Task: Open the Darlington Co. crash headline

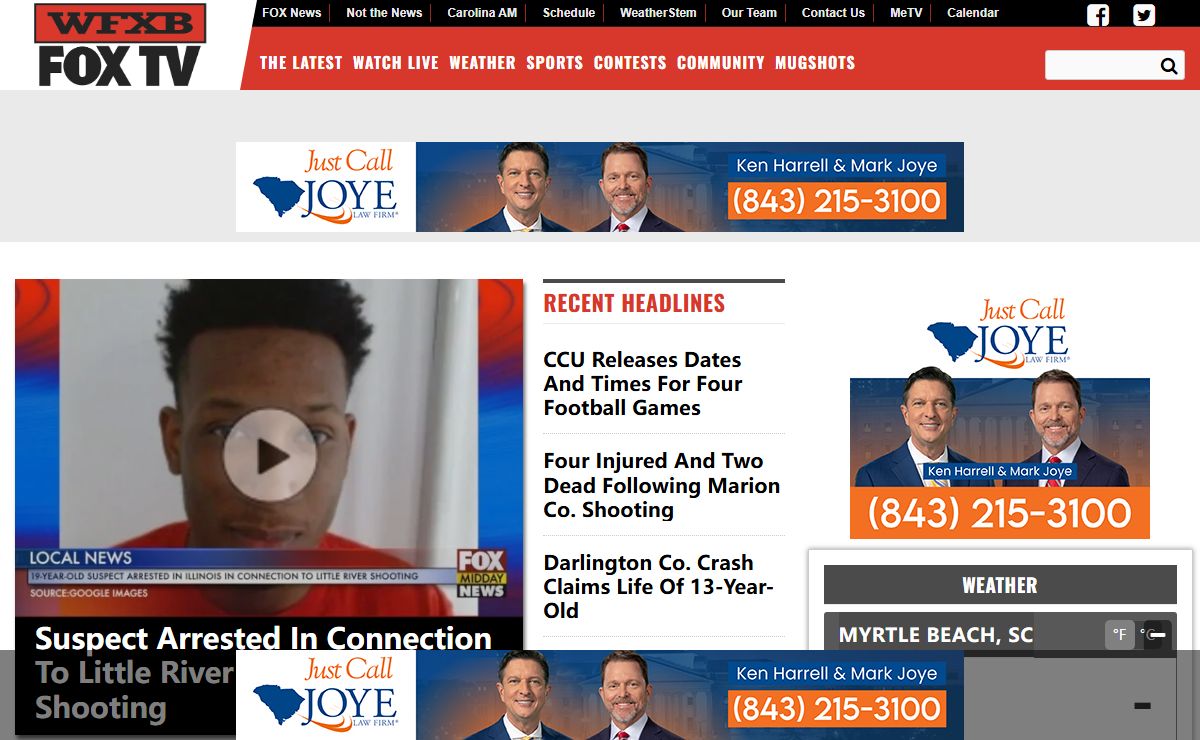Action: [659, 587]
